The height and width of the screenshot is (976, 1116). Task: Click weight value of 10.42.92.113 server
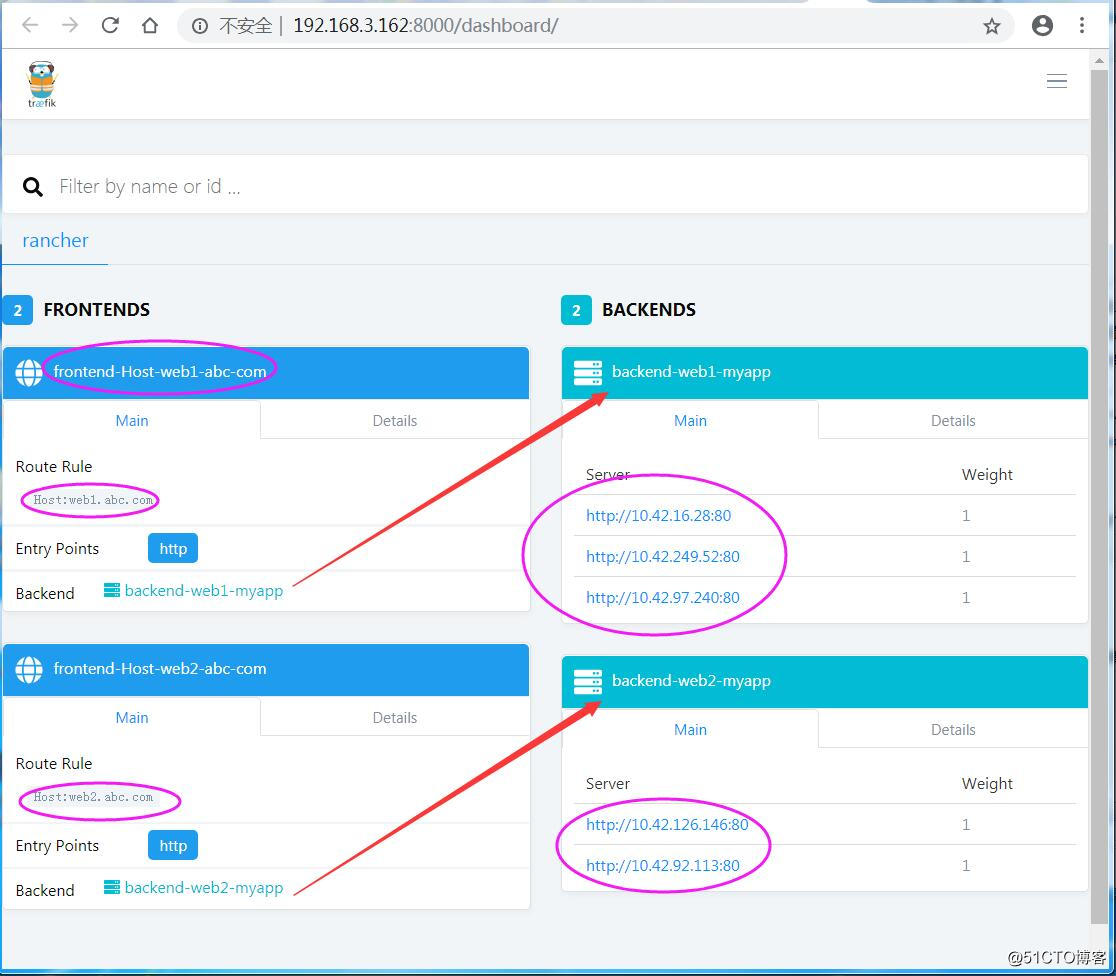[x=966, y=866]
